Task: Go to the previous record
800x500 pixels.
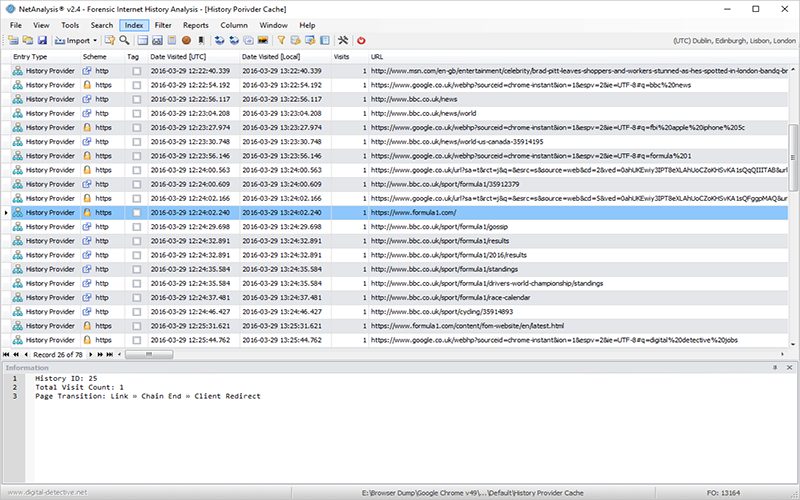Action: [26, 354]
